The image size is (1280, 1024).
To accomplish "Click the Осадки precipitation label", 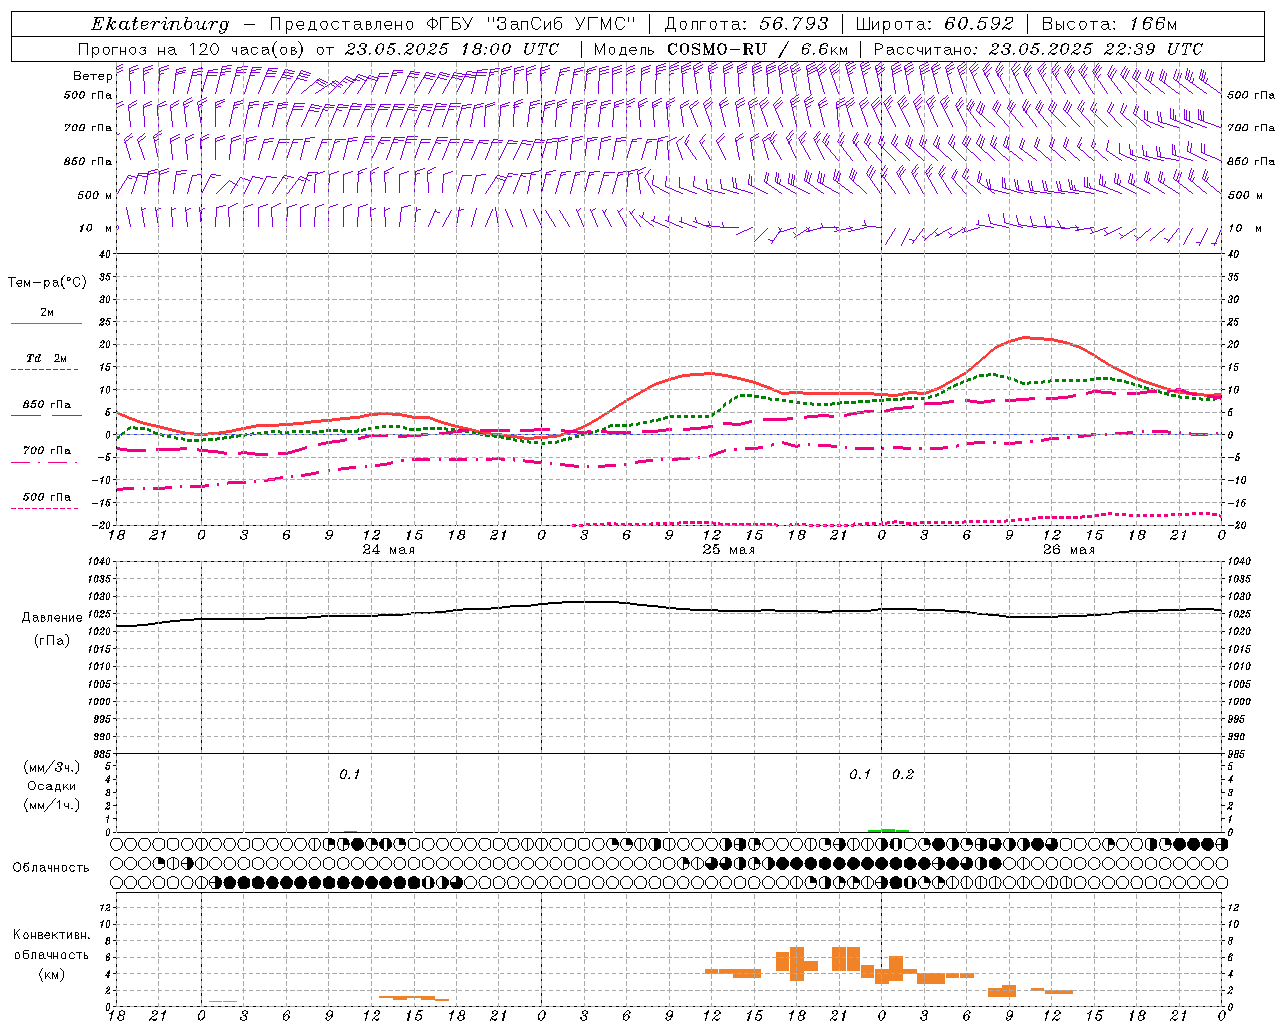I will coord(52,786).
